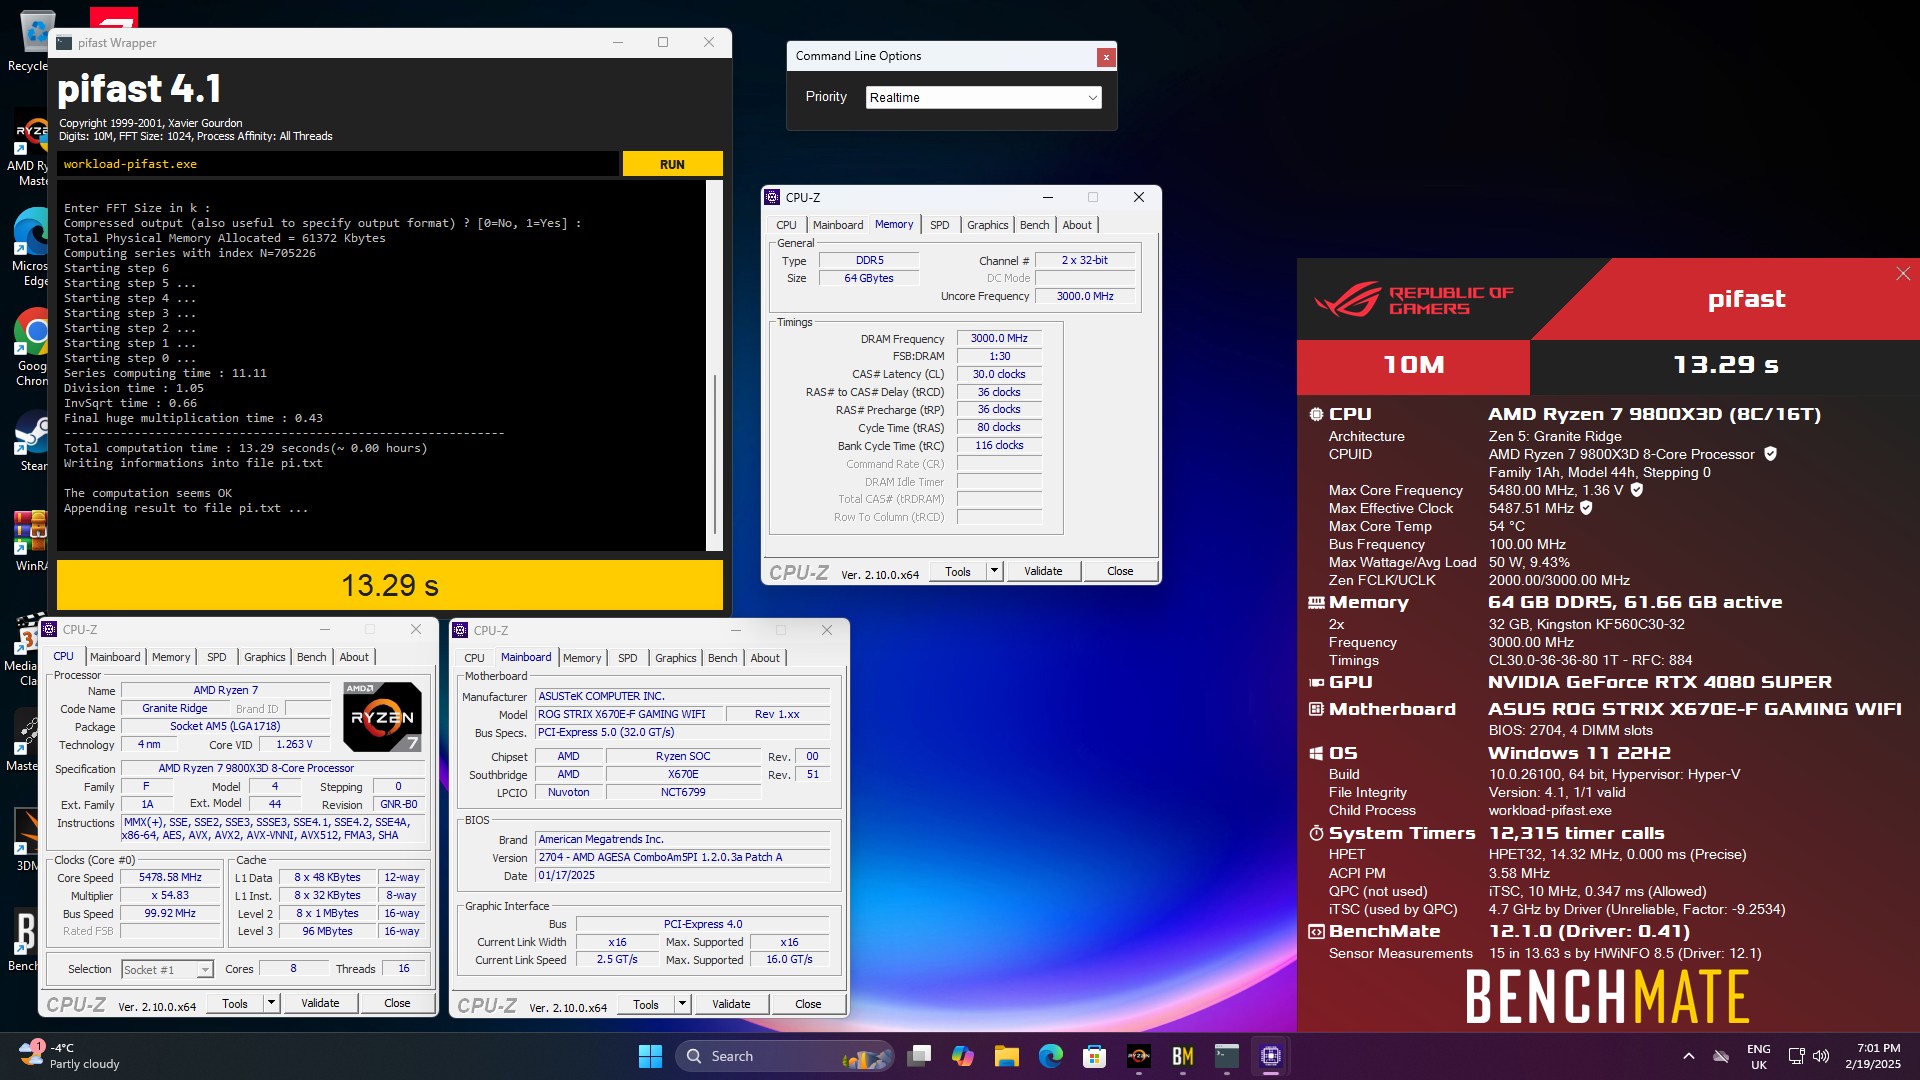Open File Explorer from the taskbar

click(1007, 1056)
